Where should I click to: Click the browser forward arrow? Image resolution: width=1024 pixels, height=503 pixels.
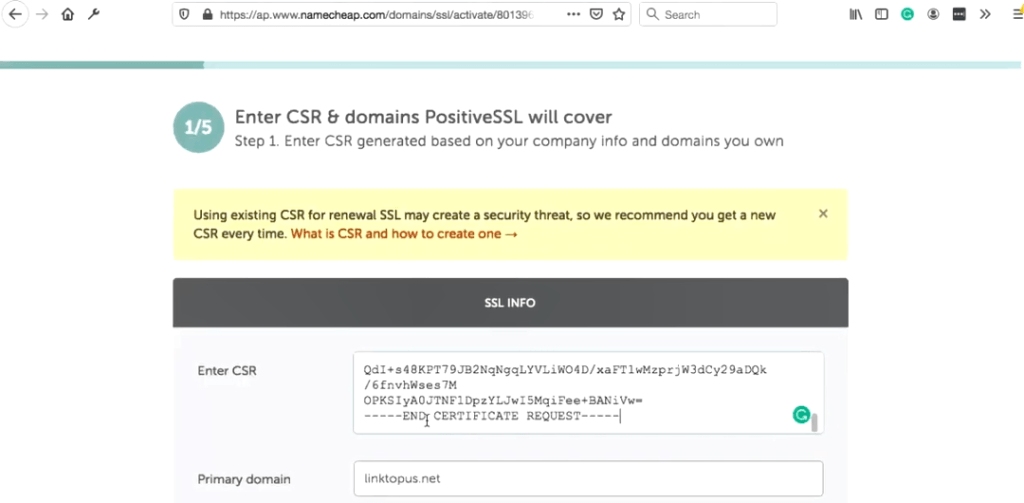click(42, 14)
